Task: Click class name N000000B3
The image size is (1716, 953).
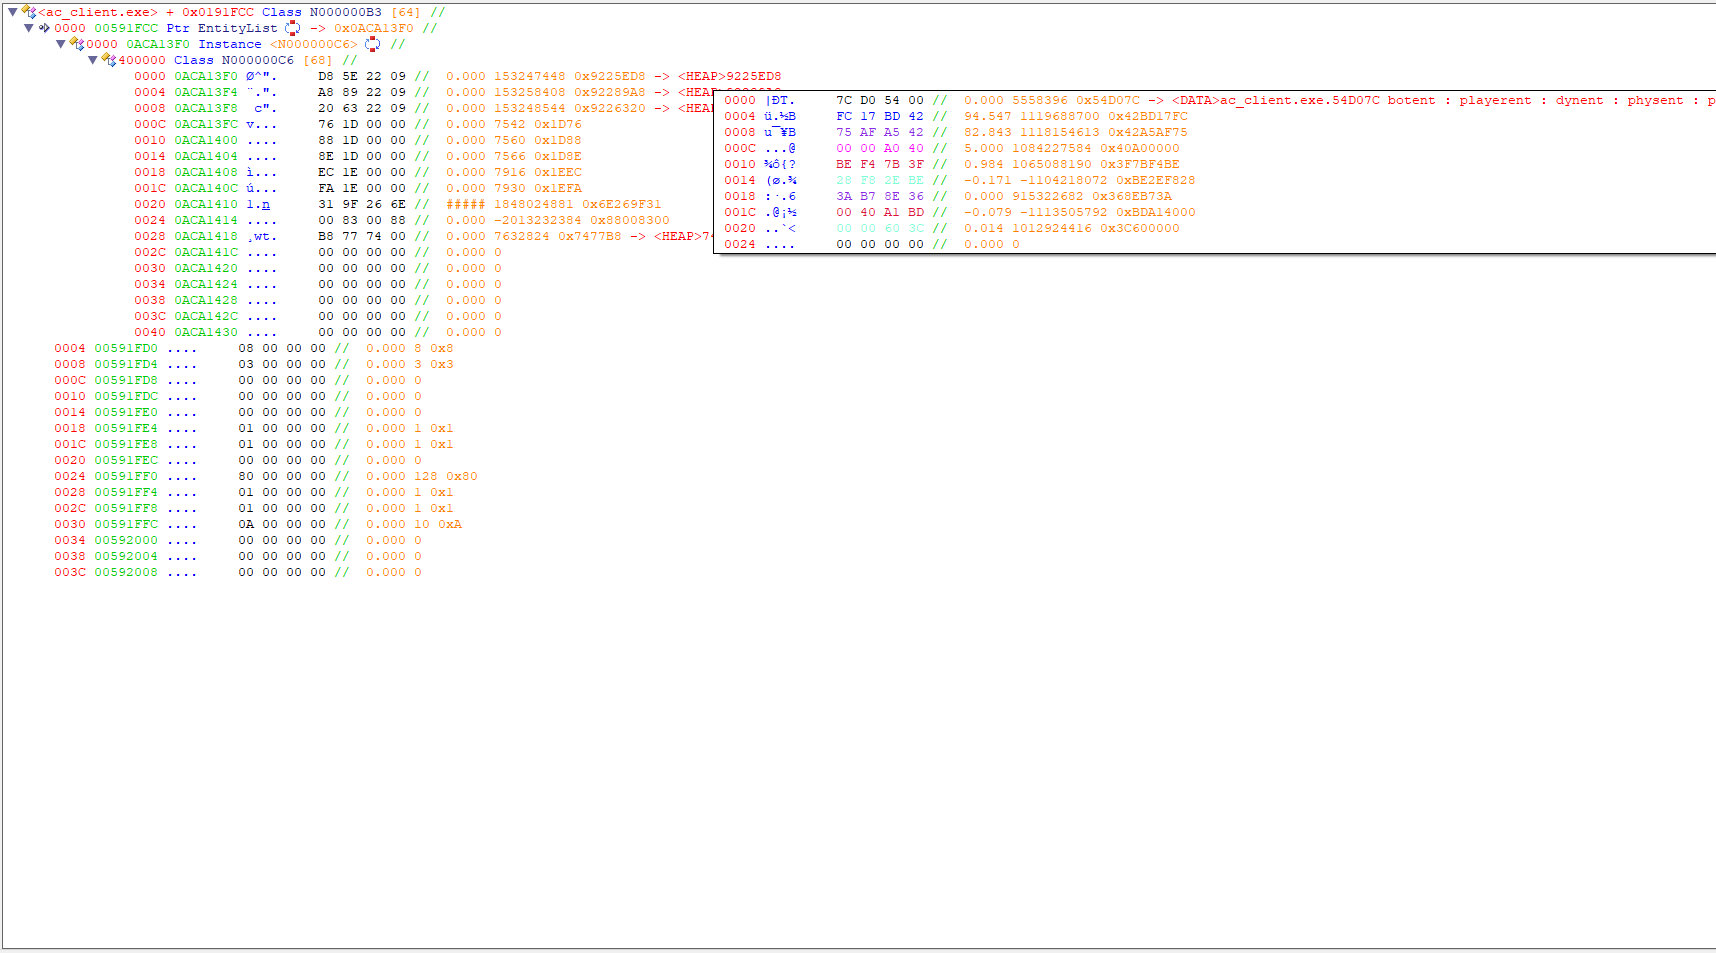Action: tap(345, 12)
